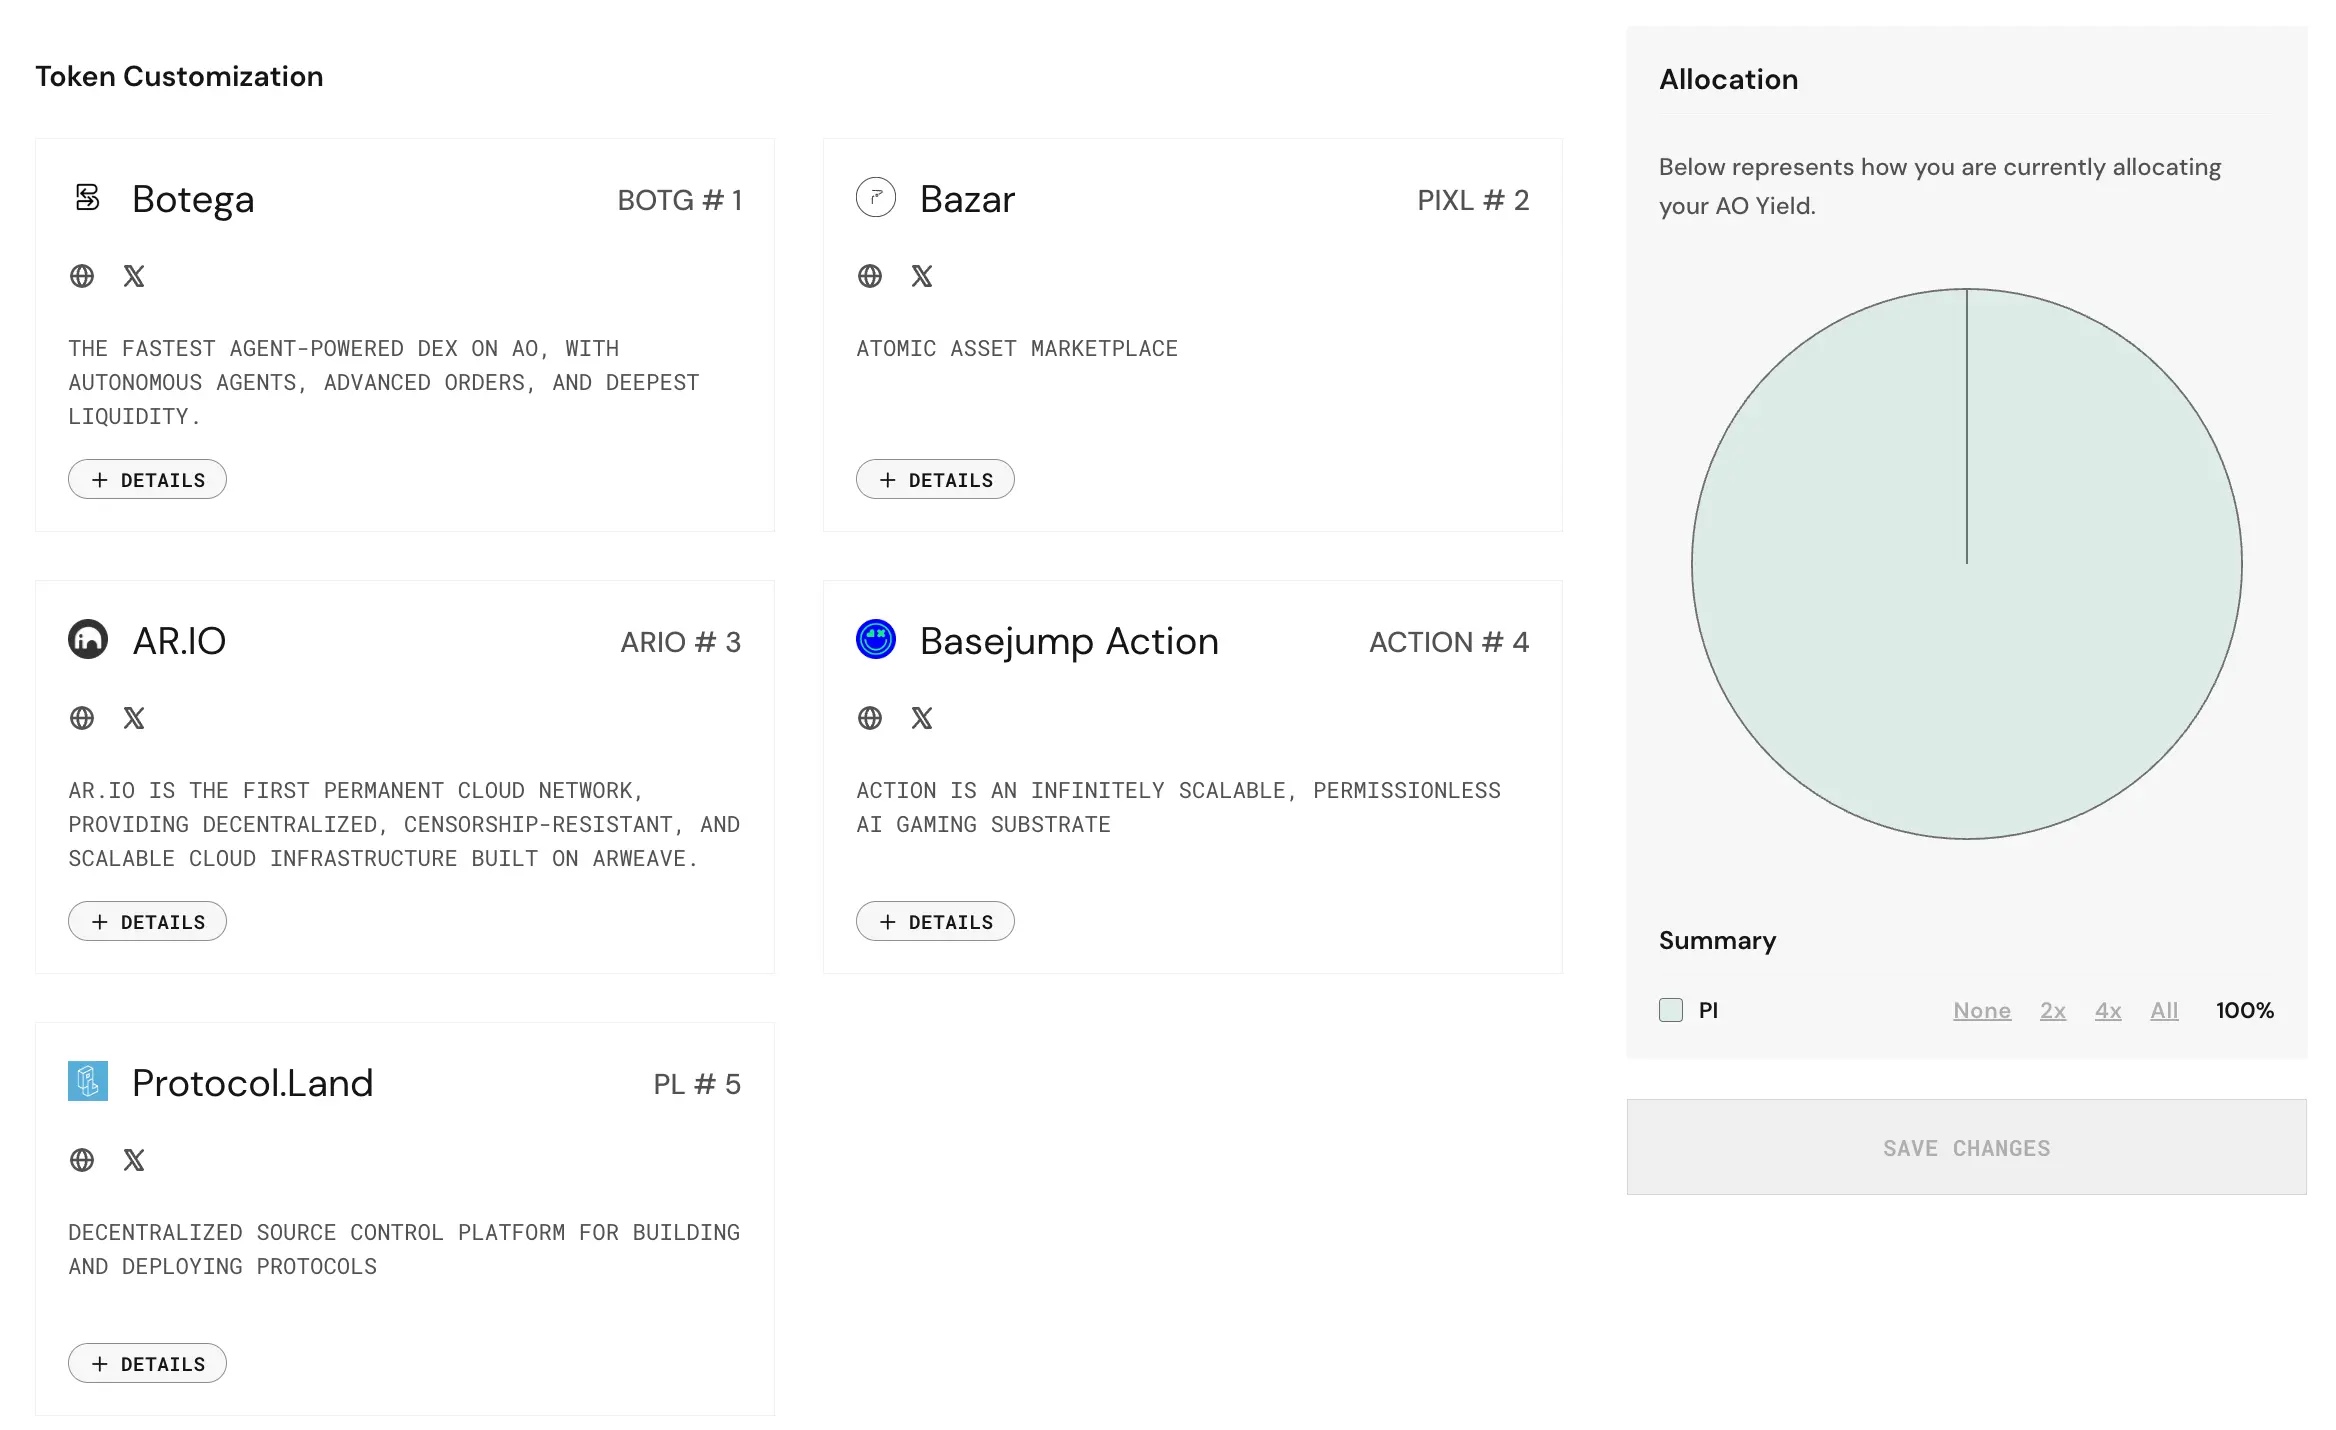Click the Summary heading
The image size is (2336, 1430).
[x=1717, y=941]
